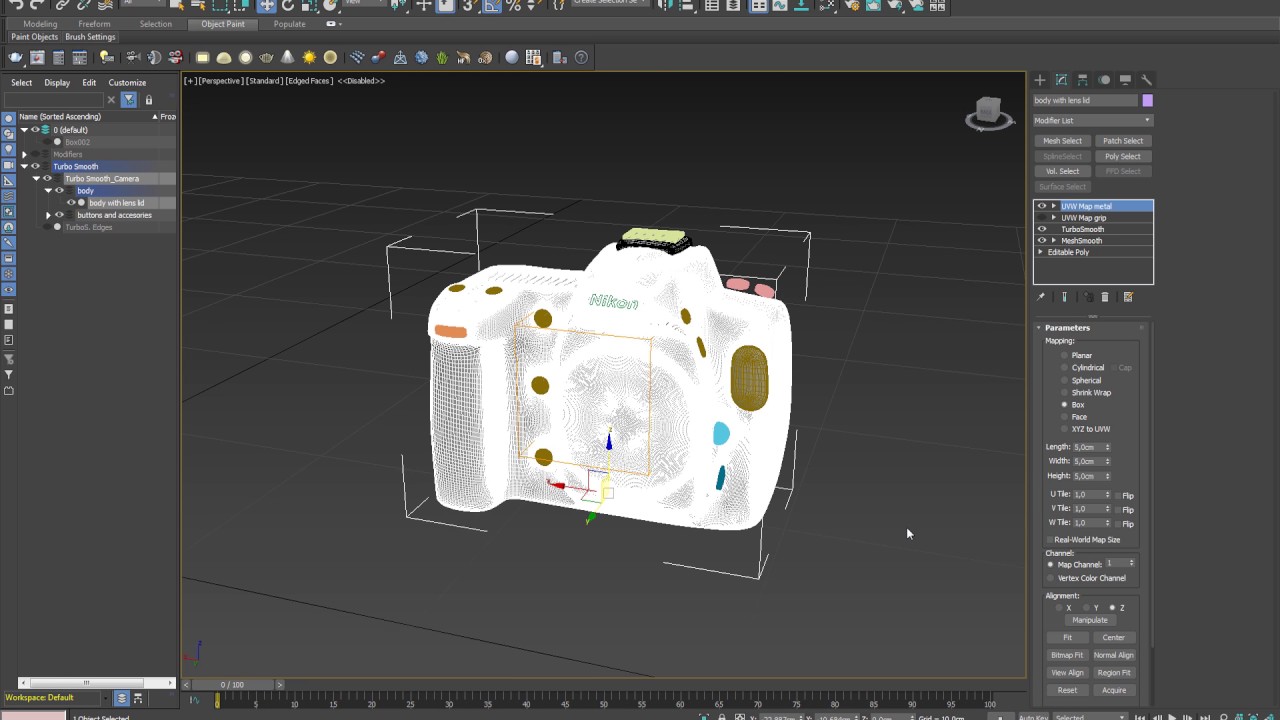The width and height of the screenshot is (1280, 720).
Task: Click the Mesh Select button
Action: click(1062, 141)
